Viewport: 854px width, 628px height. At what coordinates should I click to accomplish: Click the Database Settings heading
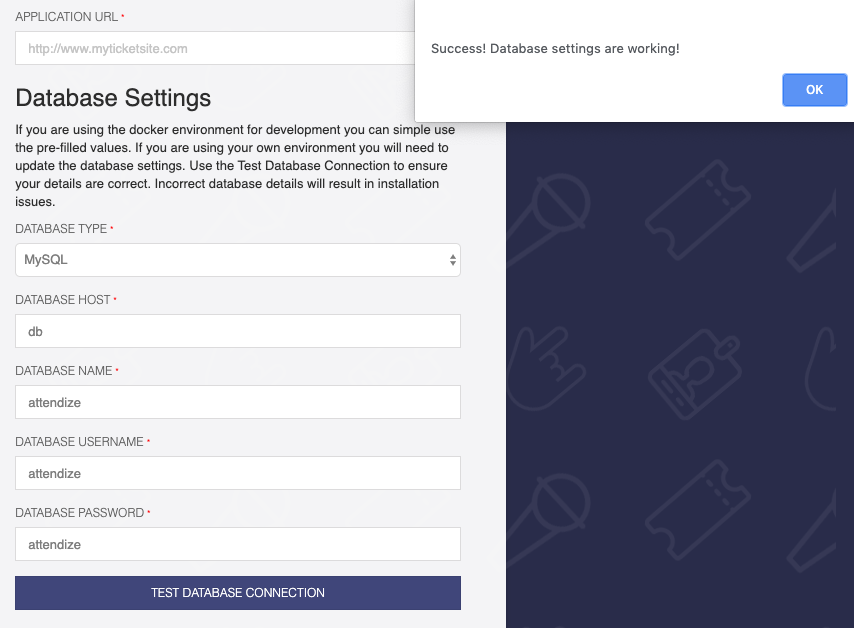tap(113, 98)
